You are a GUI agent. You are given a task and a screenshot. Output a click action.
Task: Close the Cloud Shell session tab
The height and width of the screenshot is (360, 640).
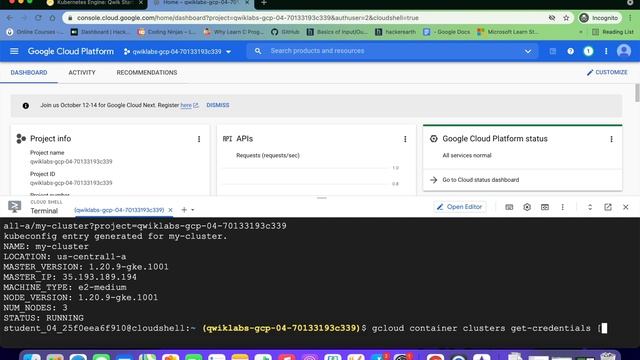tap(170, 210)
